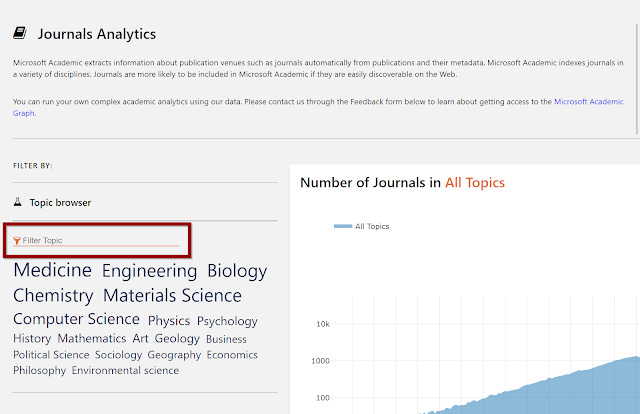This screenshot has width=640, height=414.
Task: Pick the Sociology topic
Action: click(118, 355)
